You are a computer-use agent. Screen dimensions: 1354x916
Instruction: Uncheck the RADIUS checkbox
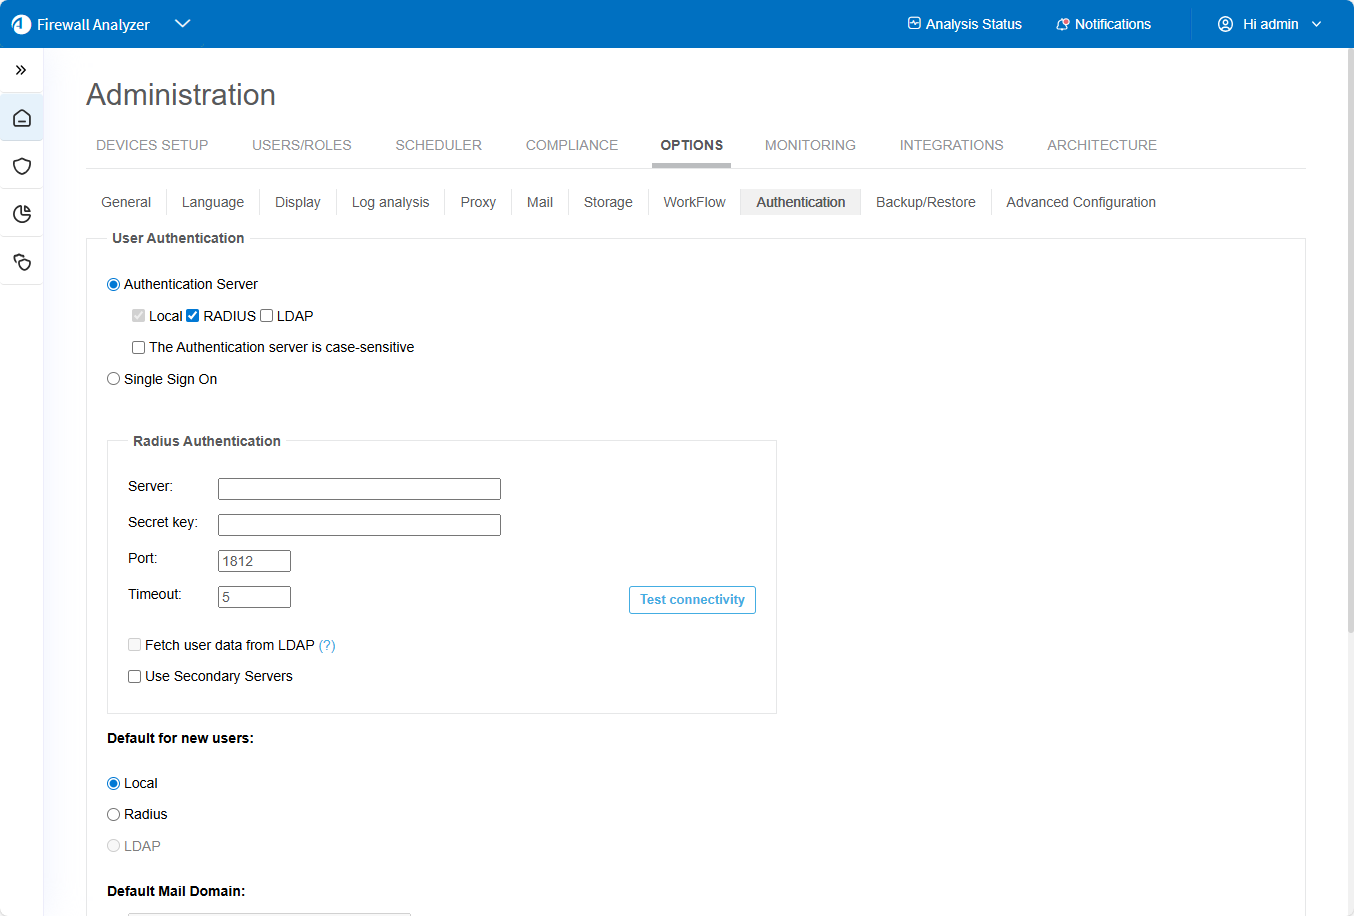[x=193, y=316]
